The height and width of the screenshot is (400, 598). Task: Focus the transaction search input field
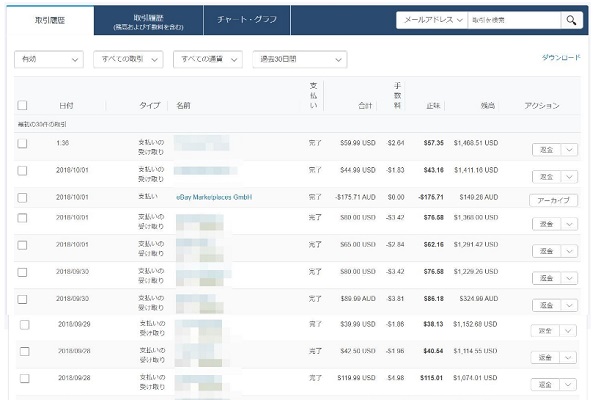pyautogui.click(x=514, y=20)
